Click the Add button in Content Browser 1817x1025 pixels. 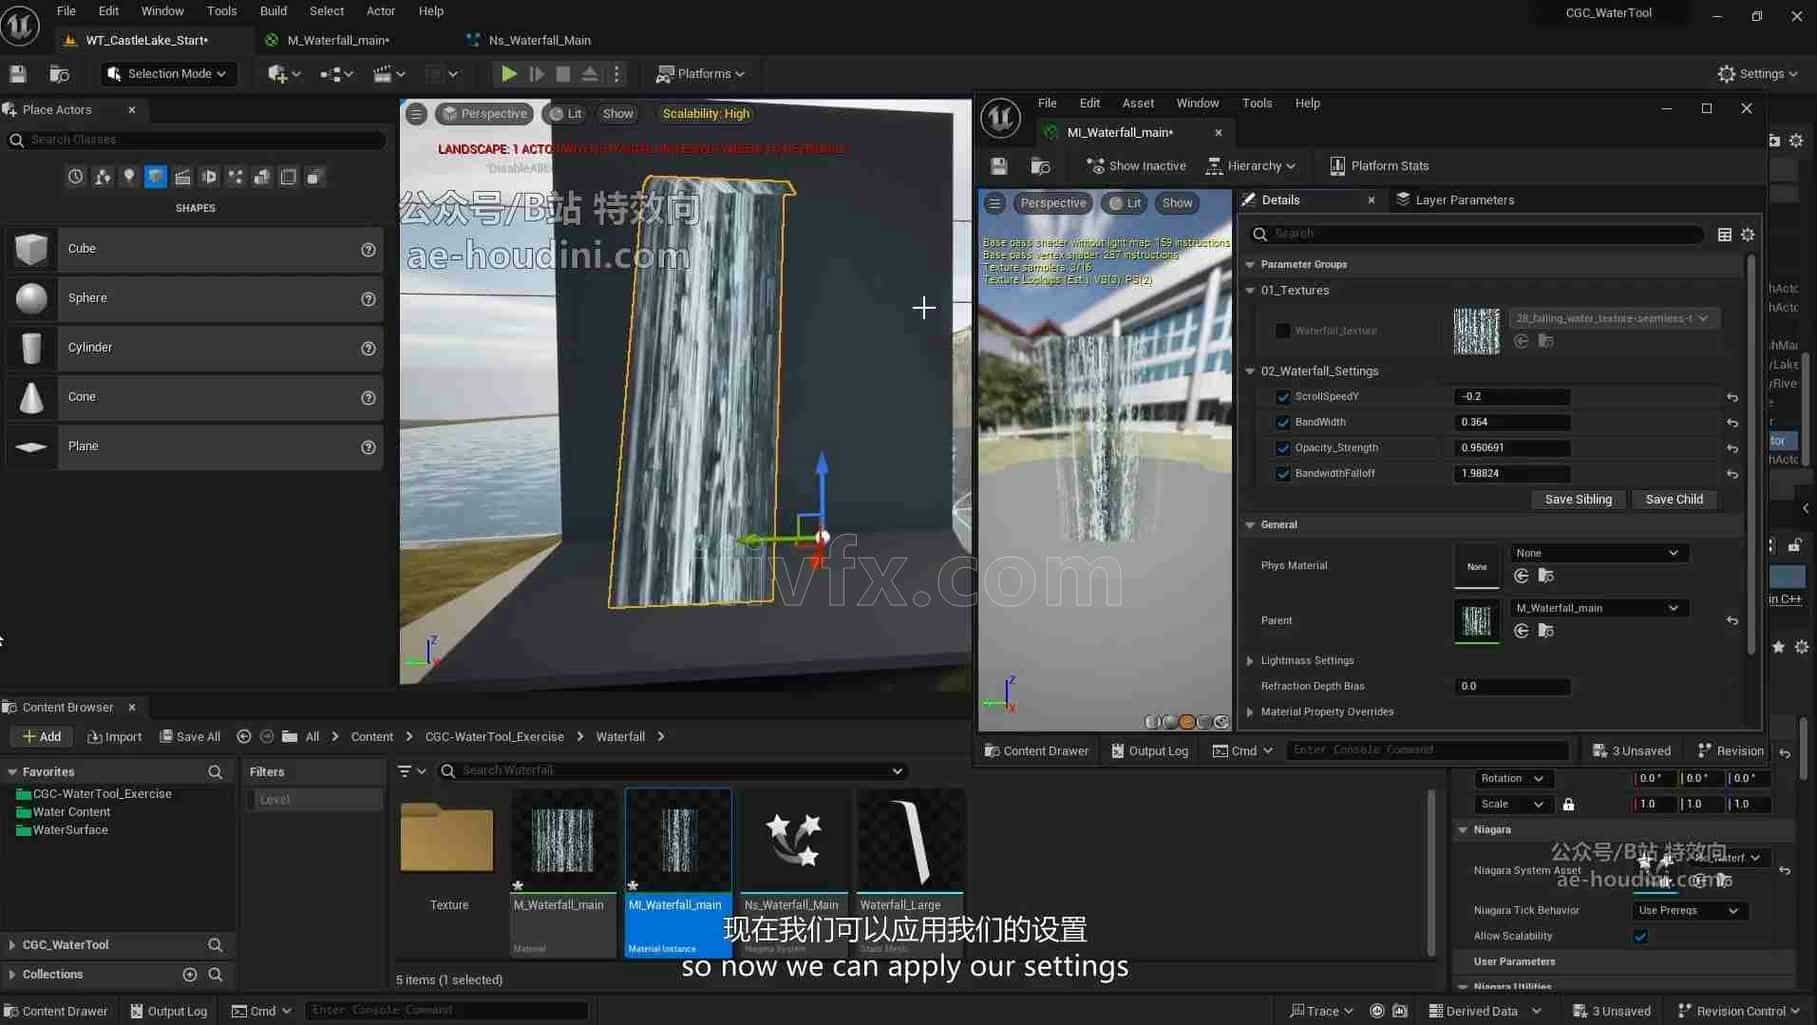pyautogui.click(x=41, y=737)
